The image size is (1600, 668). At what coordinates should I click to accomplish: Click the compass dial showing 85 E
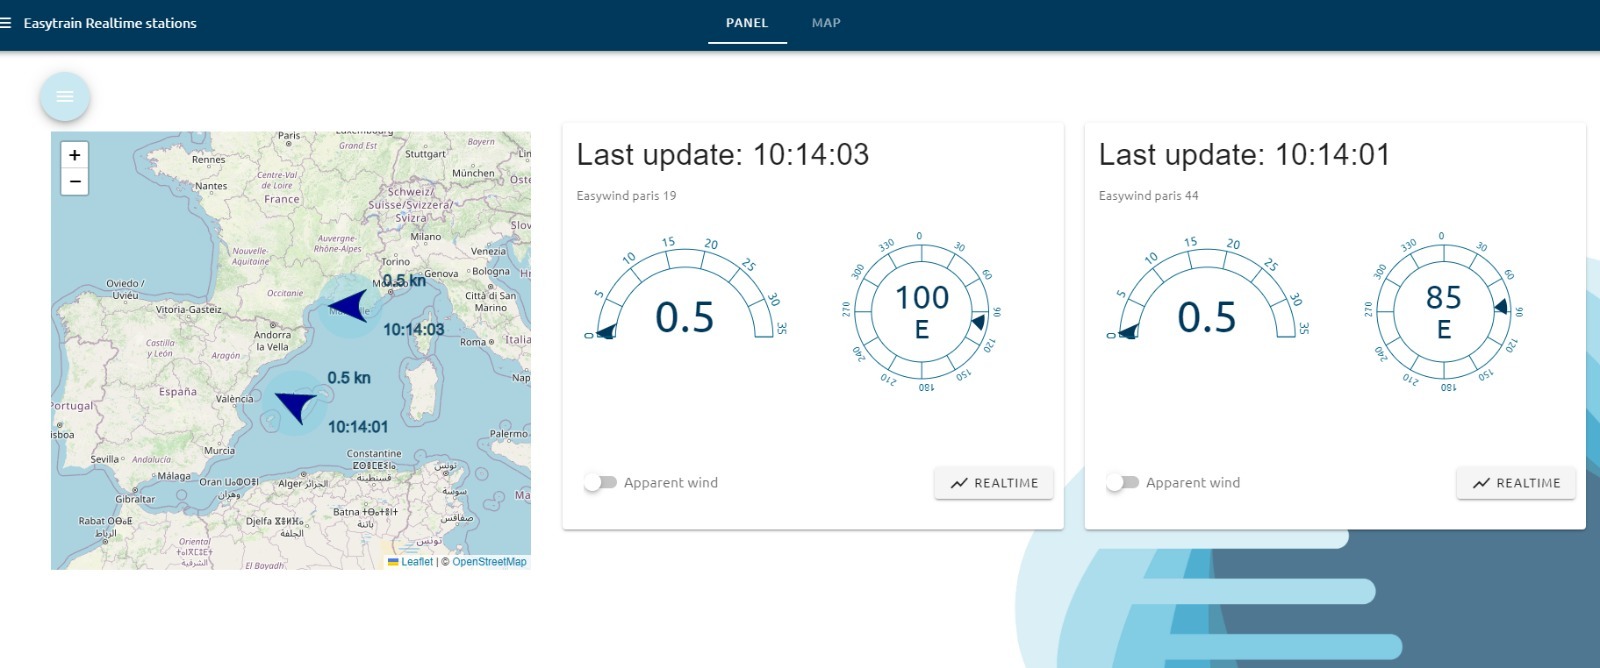[x=1443, y=311]
